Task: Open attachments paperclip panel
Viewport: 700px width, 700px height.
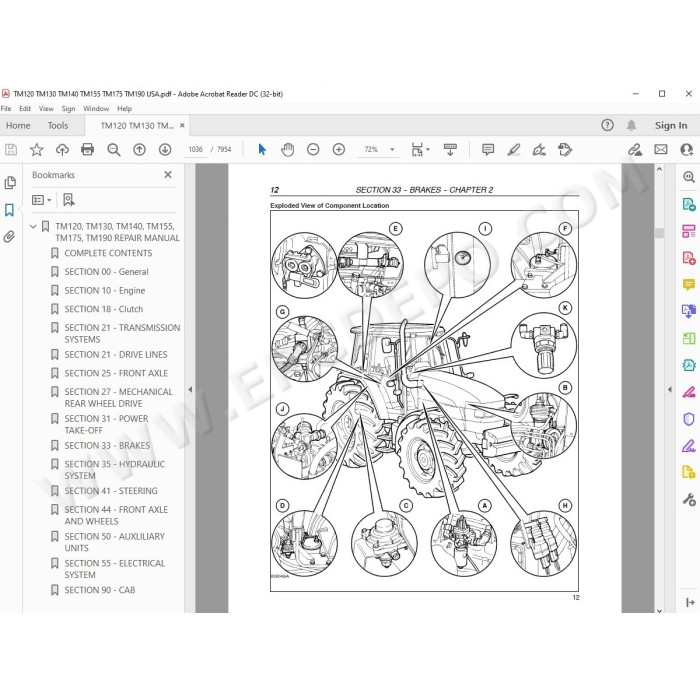Action: pyautogui.click(x=9, y=237)
